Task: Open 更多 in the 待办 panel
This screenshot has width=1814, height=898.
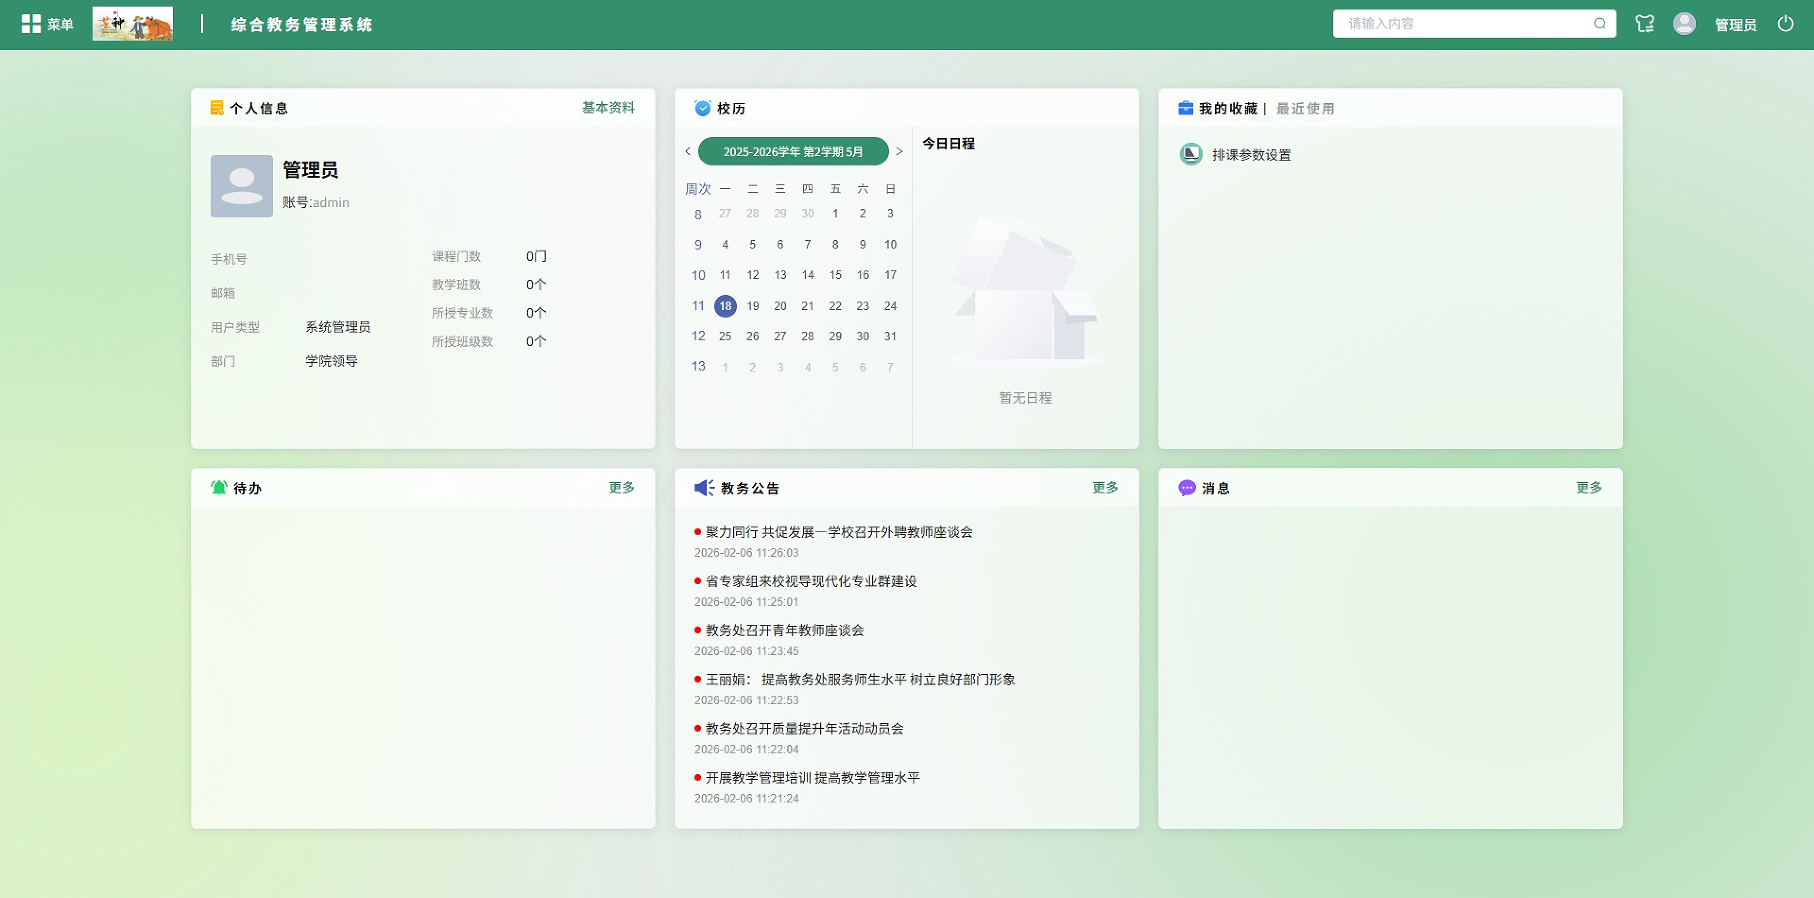Action: coord(622,488)
